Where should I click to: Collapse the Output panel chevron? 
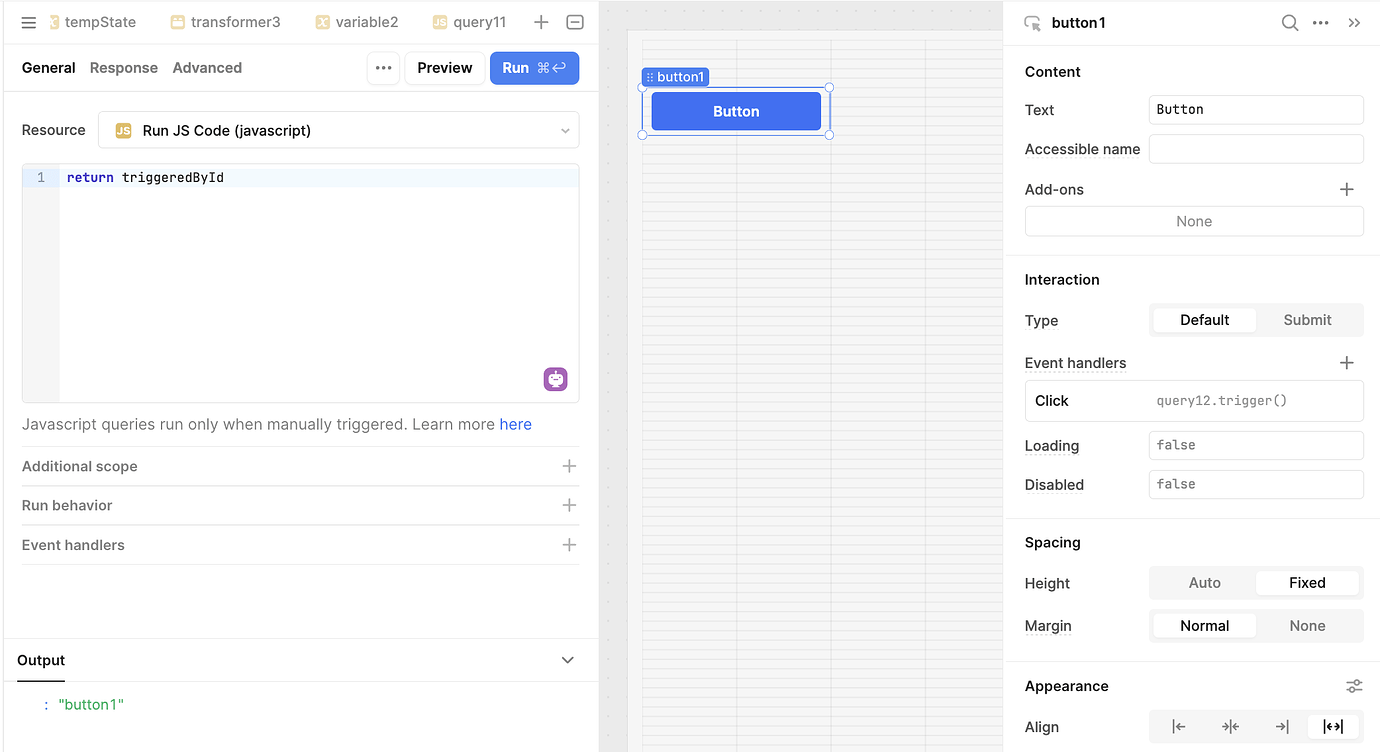pos(568,660)
